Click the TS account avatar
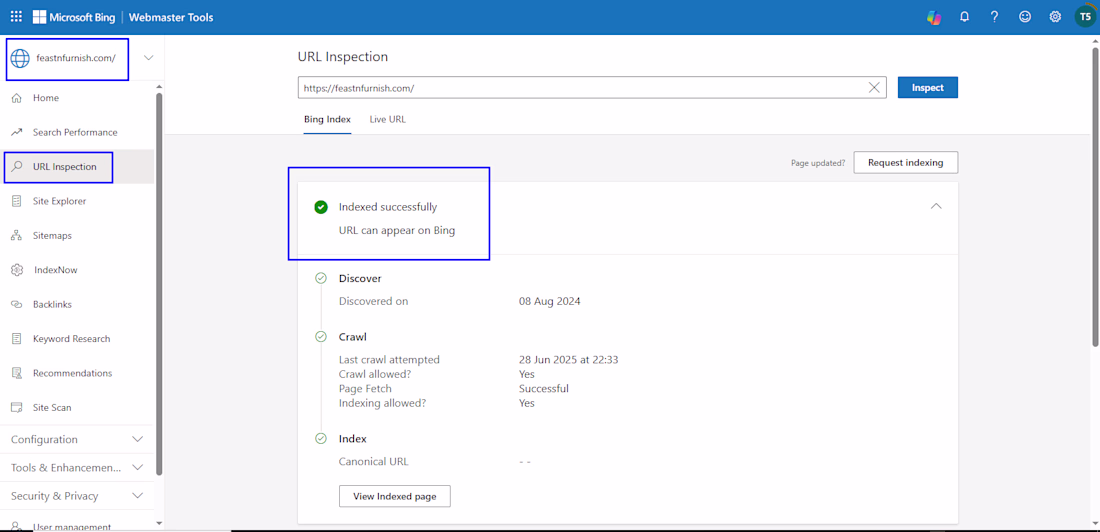The height and width of the screenshot is (532, 1100). coord(1085,17)
